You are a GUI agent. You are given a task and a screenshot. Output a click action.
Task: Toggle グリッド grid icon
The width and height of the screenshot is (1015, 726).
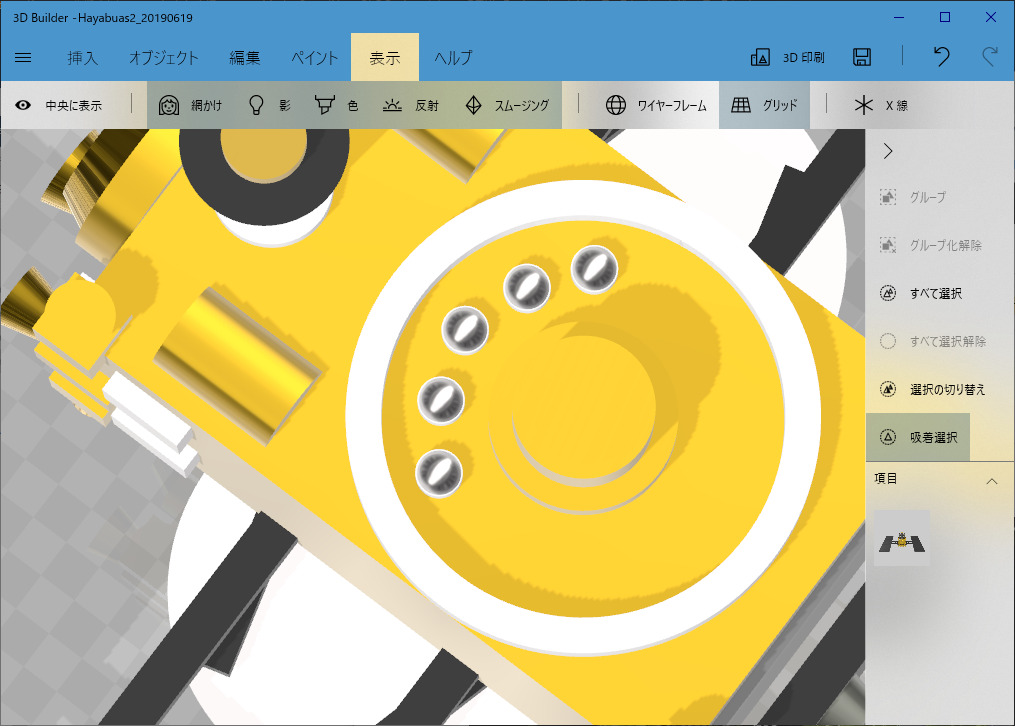tap(741, 105)
